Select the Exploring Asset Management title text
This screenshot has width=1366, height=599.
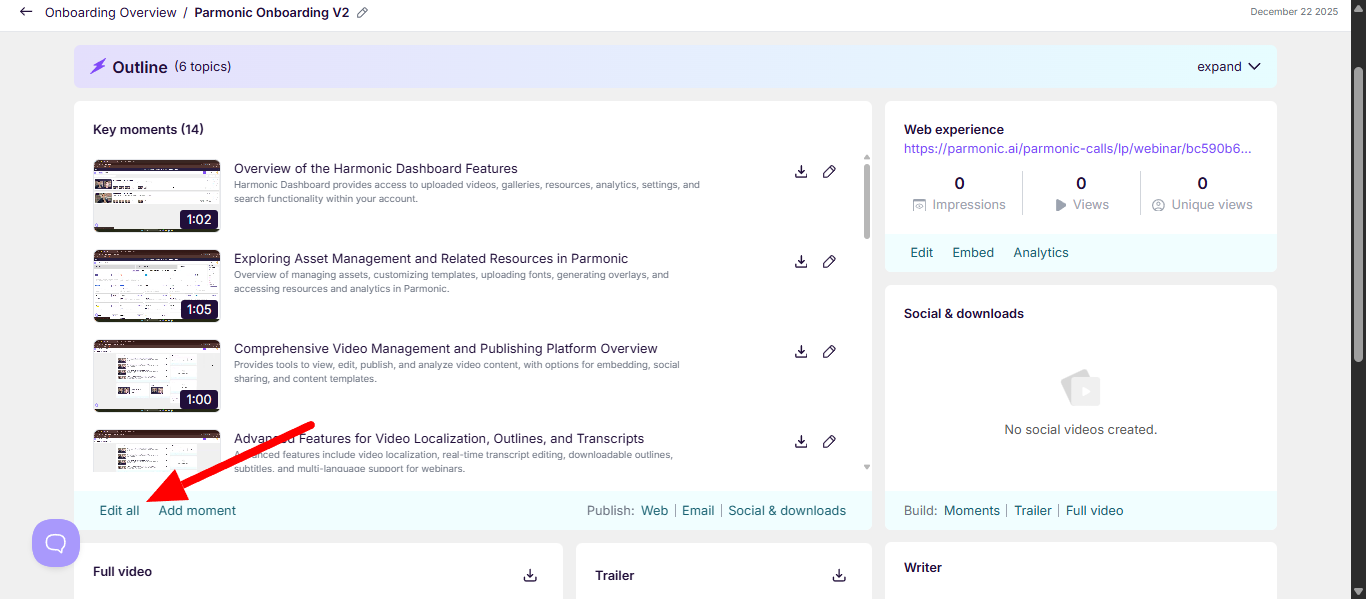[431, 259]
